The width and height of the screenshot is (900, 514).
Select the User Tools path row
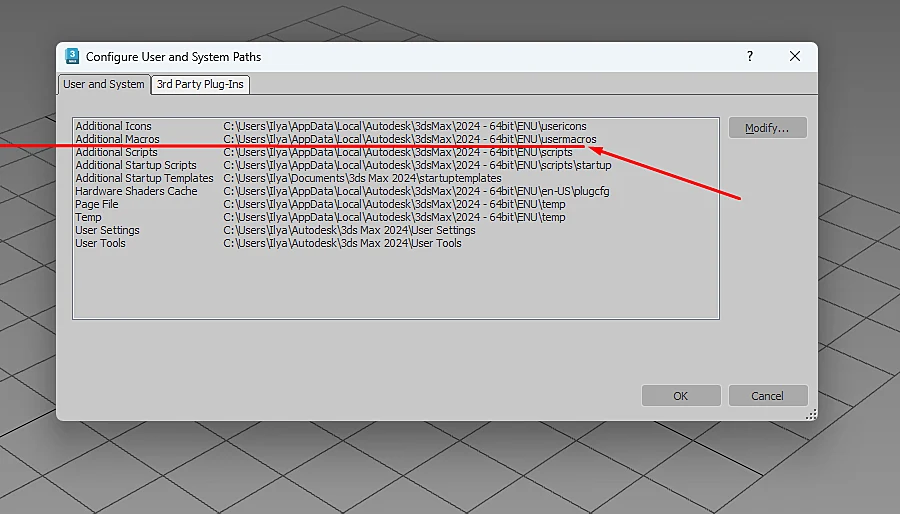tap(395, 243)
